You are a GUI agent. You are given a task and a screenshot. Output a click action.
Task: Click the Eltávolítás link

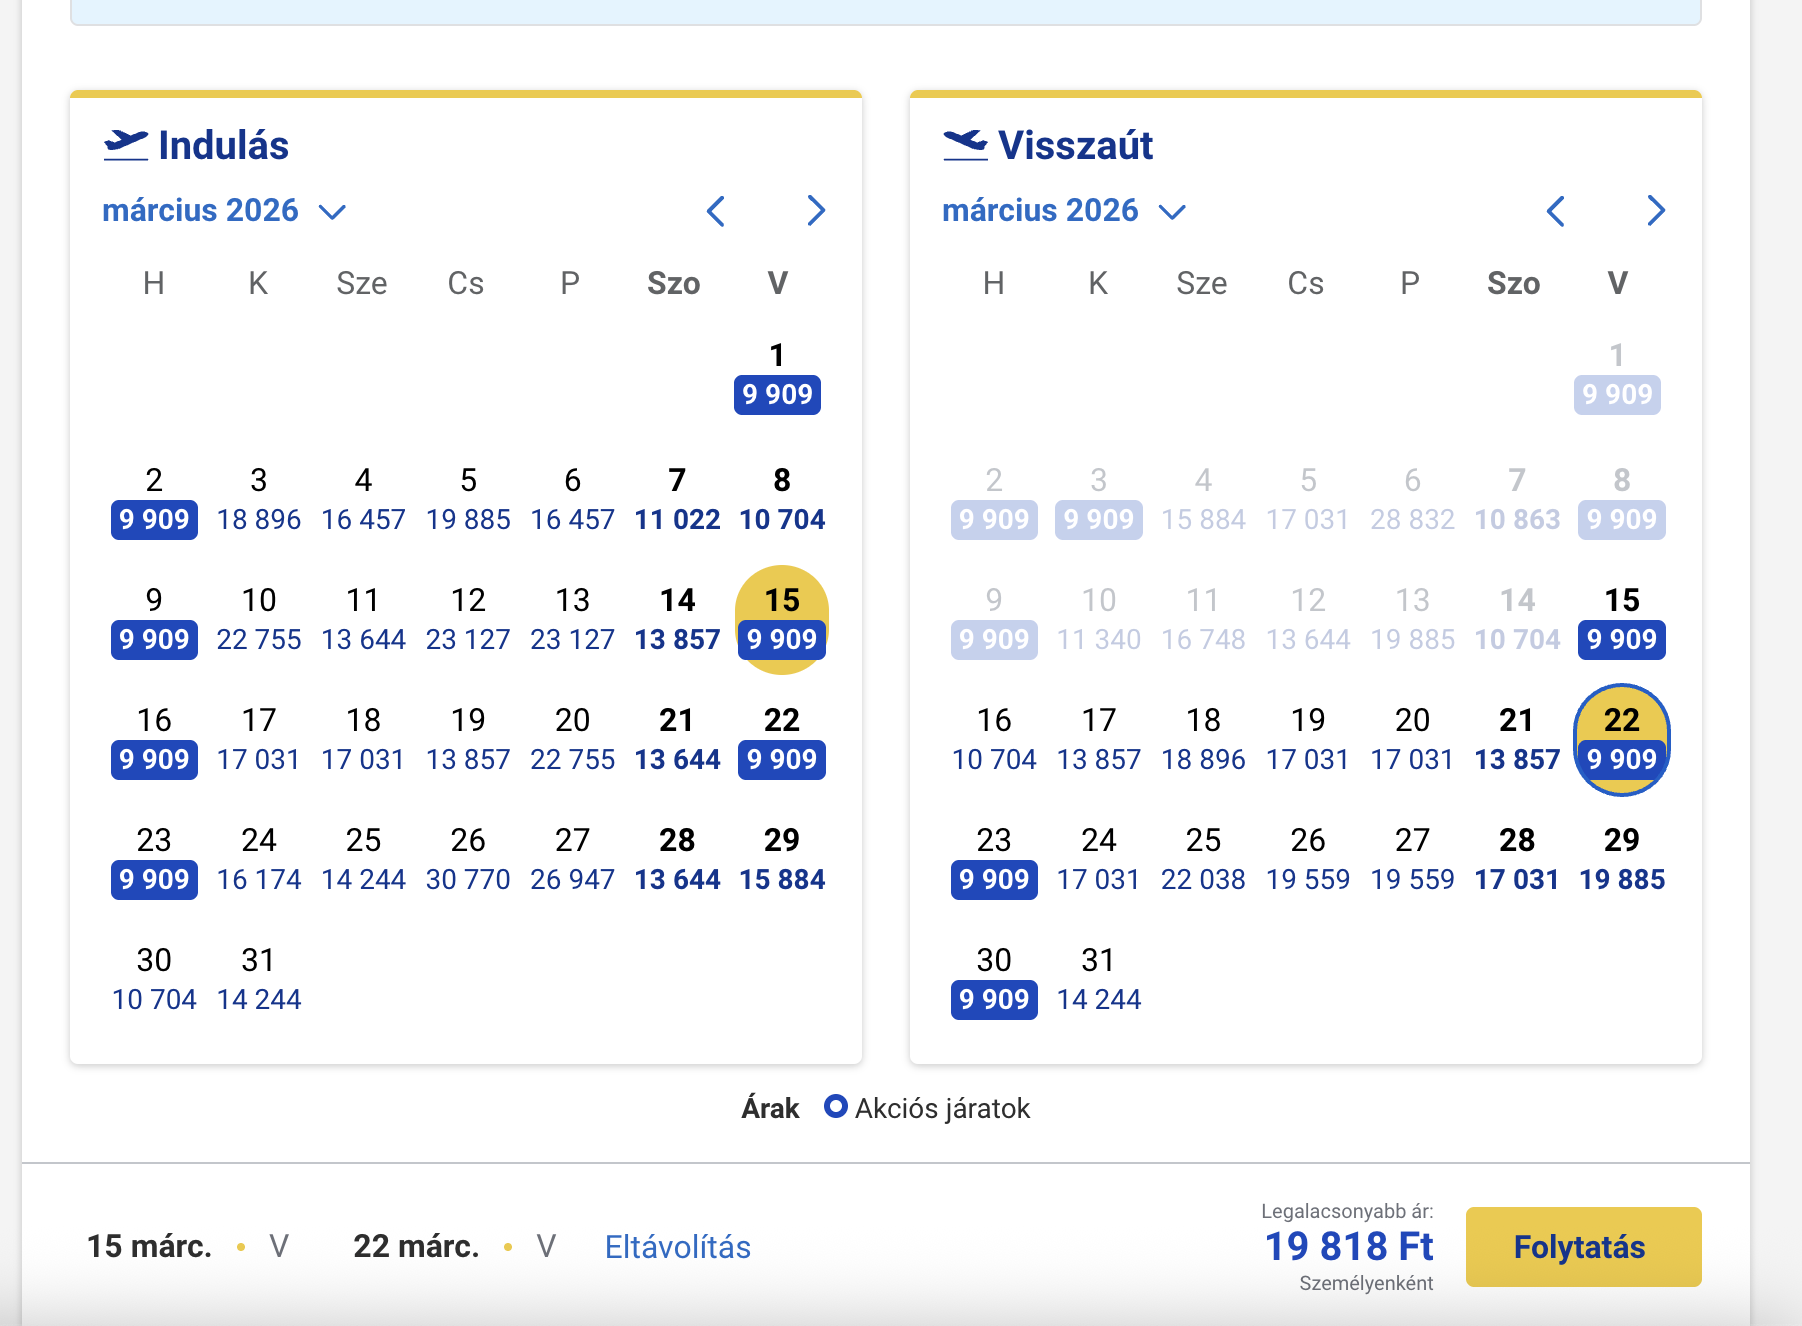pos(677,1247)
